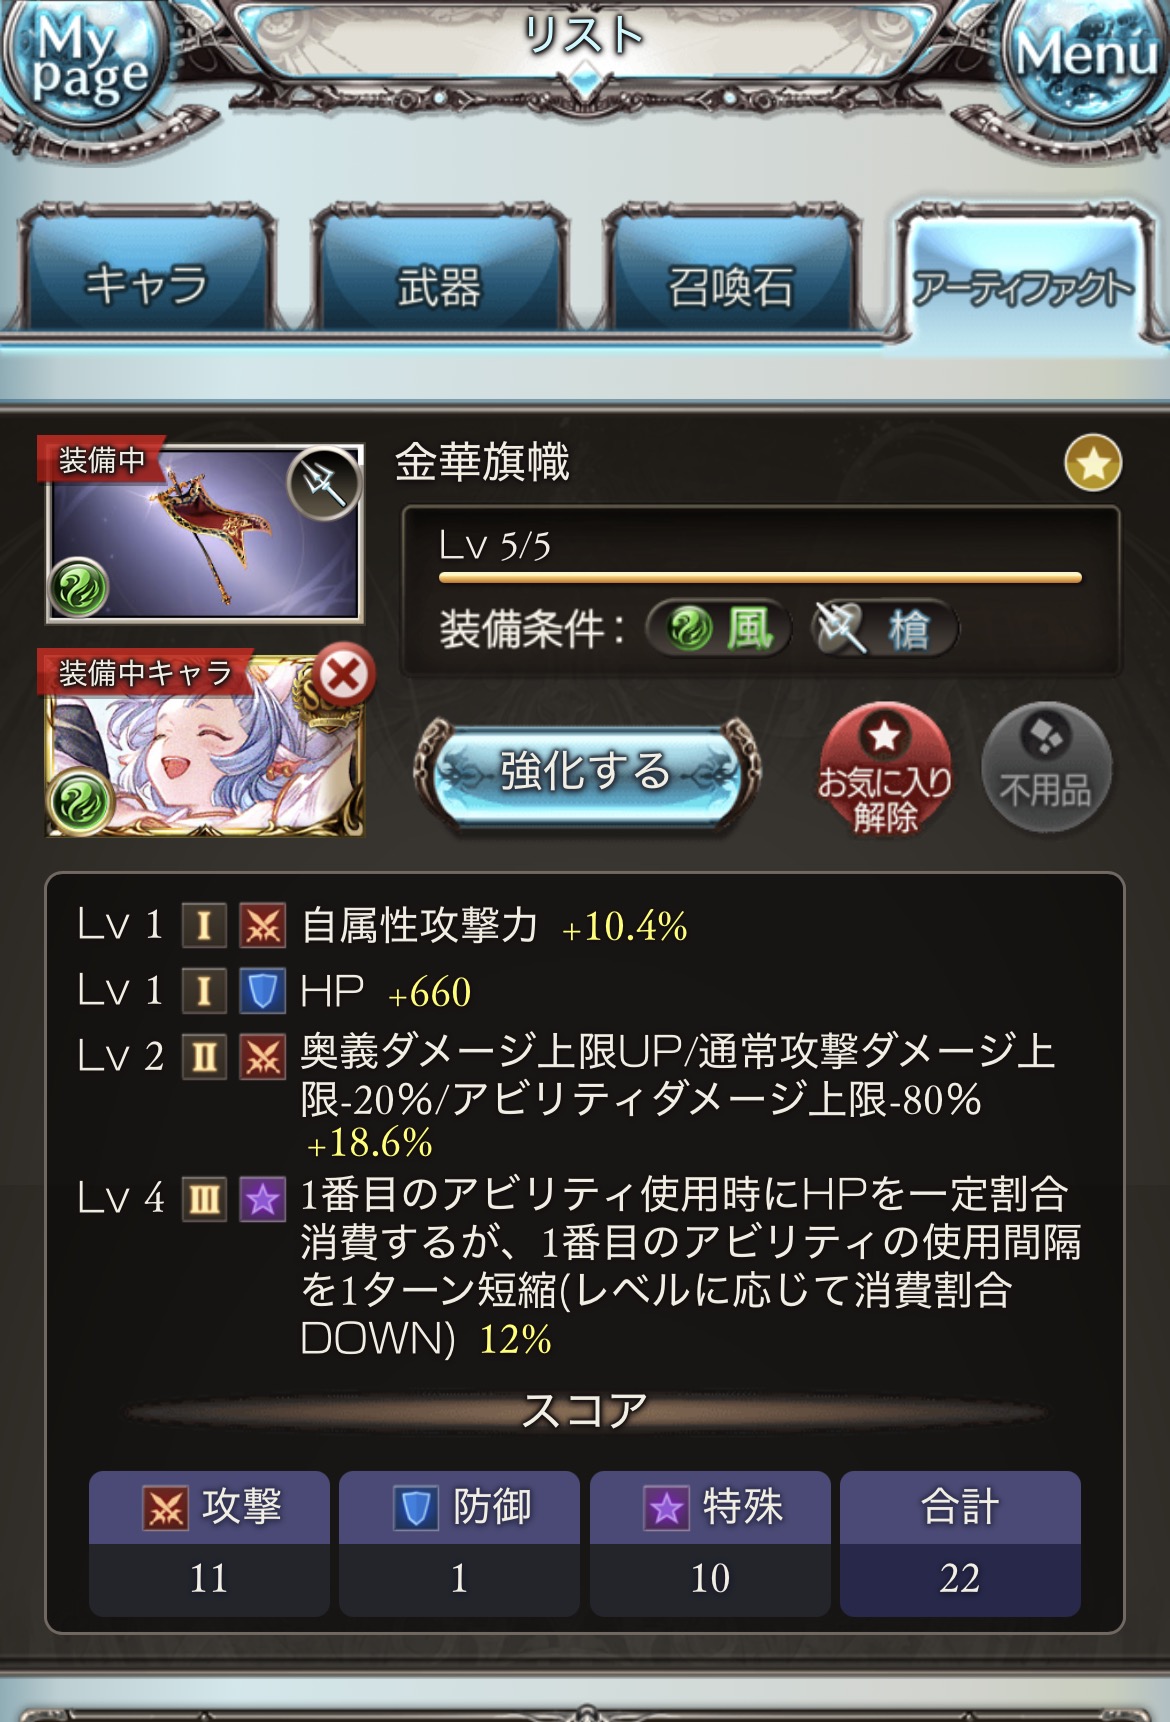
Task: Click the HP skill shield icon
Action: coord(262,990)
